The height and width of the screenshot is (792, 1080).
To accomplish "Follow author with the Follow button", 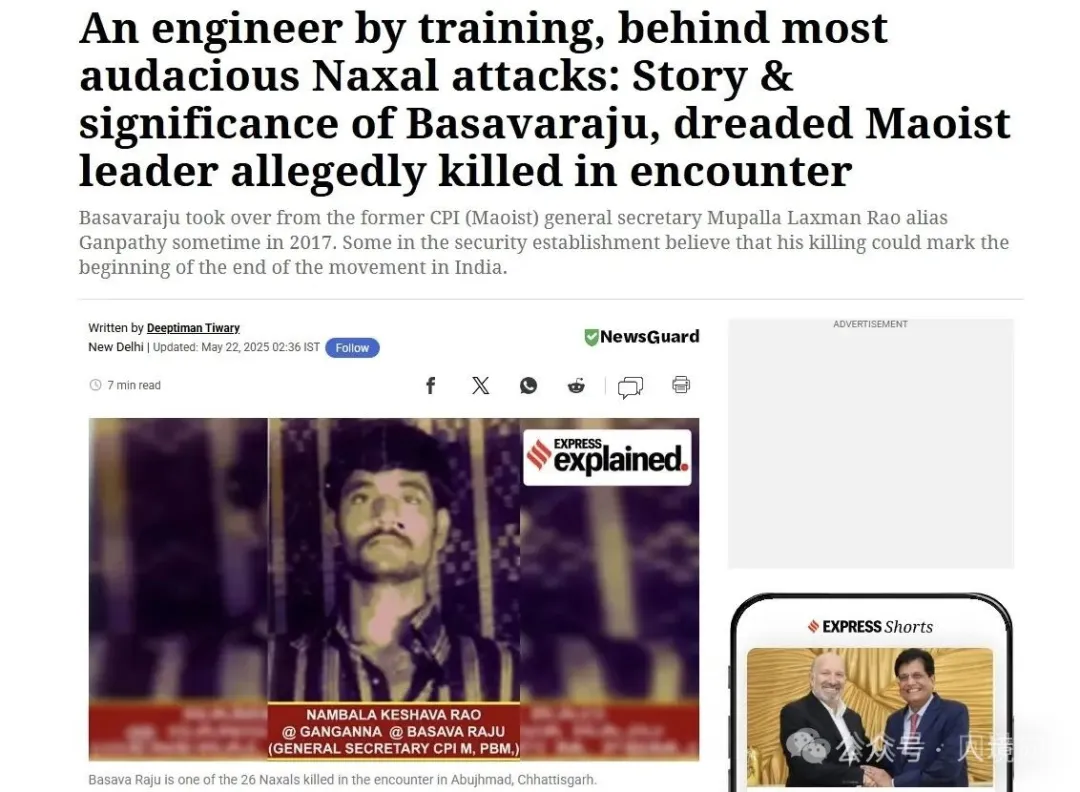I will [352, 348].
